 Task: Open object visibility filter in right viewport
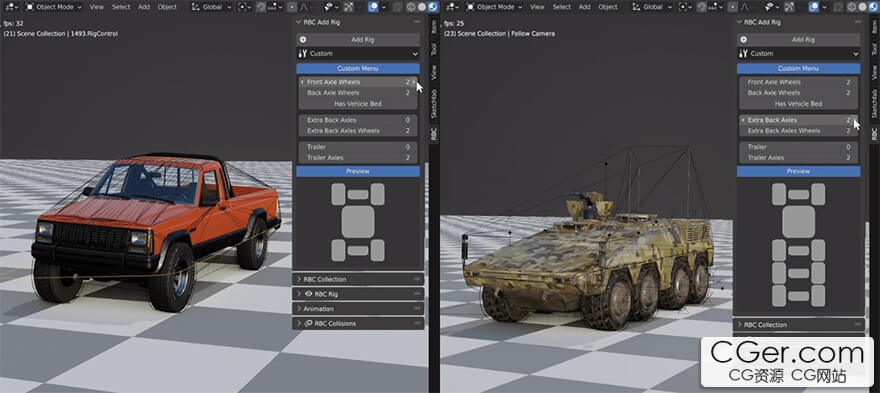click(772, 7)
